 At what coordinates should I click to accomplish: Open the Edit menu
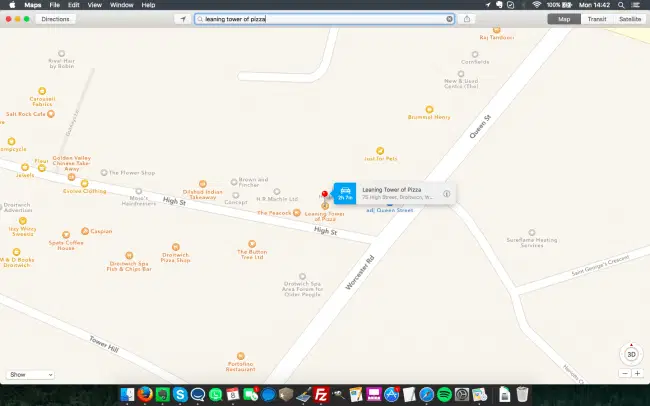[74, 5]
